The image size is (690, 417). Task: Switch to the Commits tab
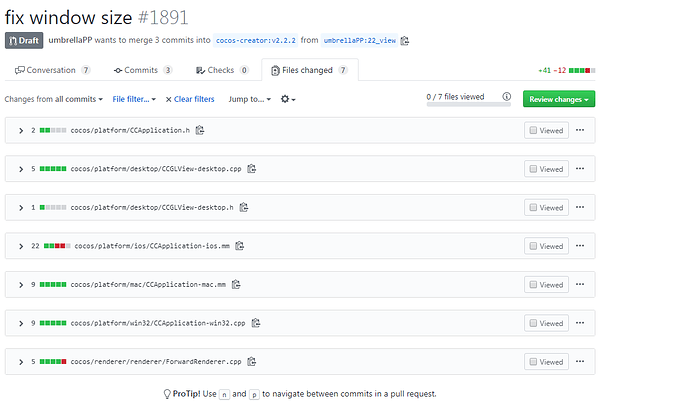(143, 71)
